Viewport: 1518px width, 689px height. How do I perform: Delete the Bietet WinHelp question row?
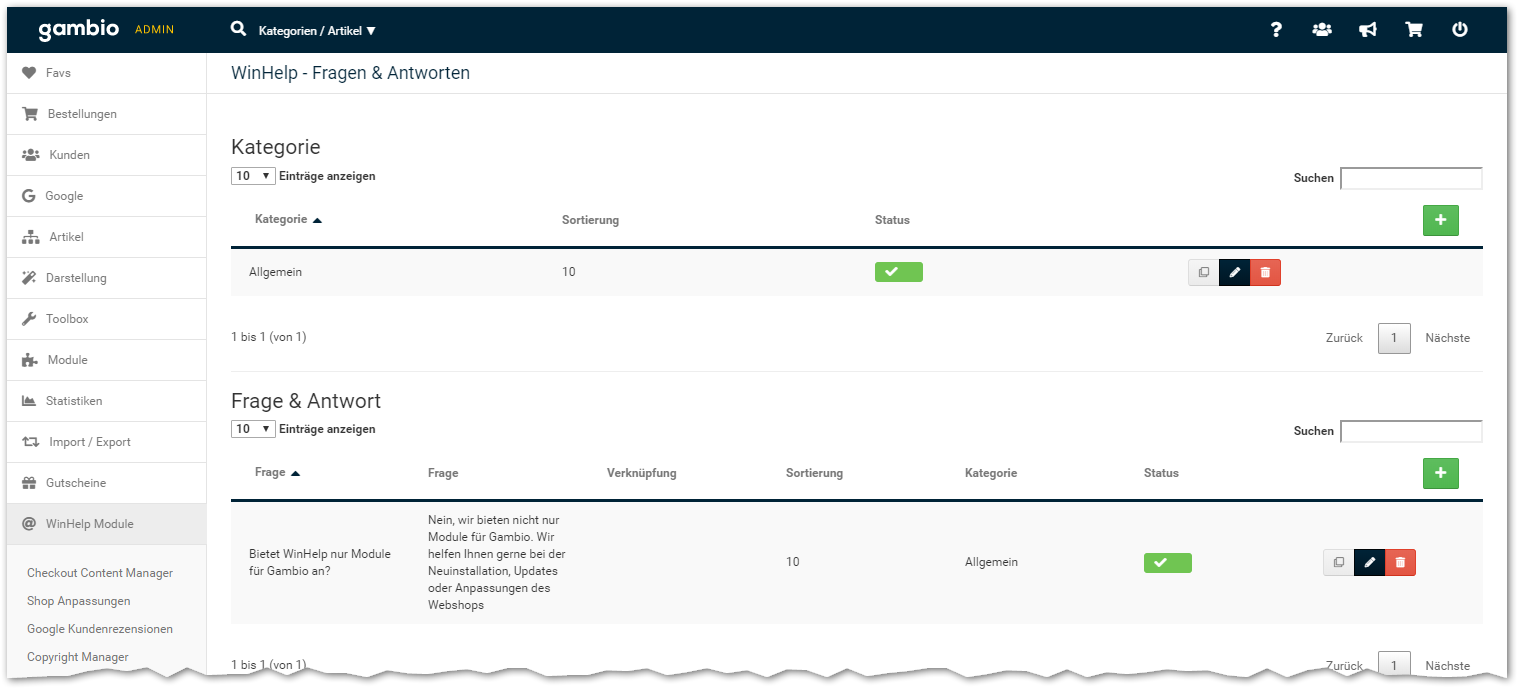(x=1400, y=562)
